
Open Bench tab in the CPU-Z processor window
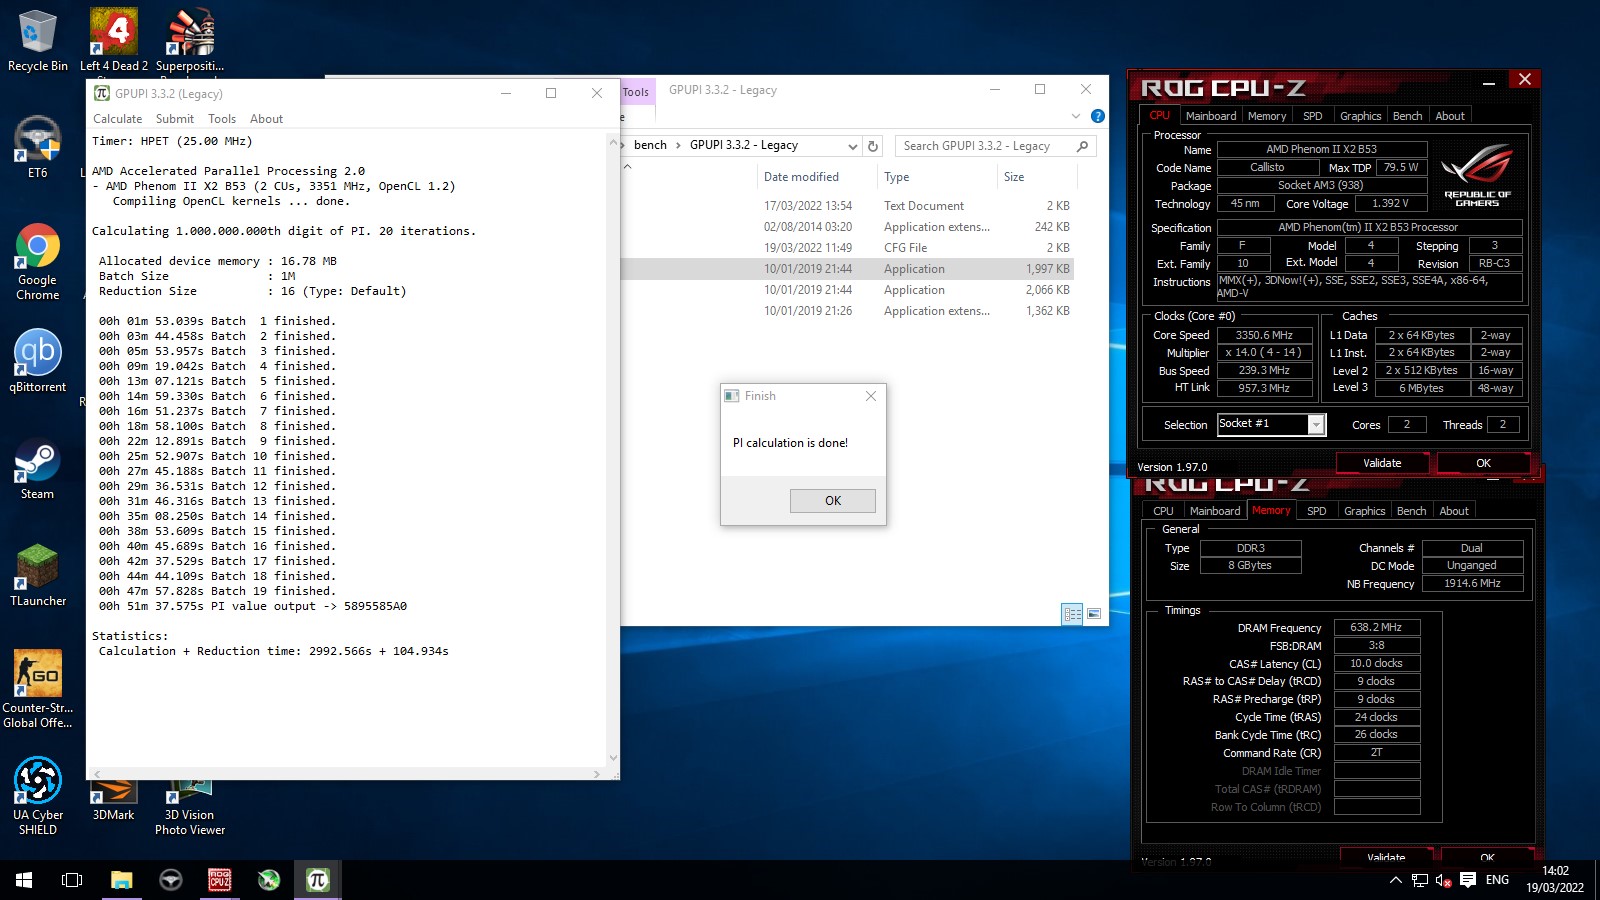1407,116
